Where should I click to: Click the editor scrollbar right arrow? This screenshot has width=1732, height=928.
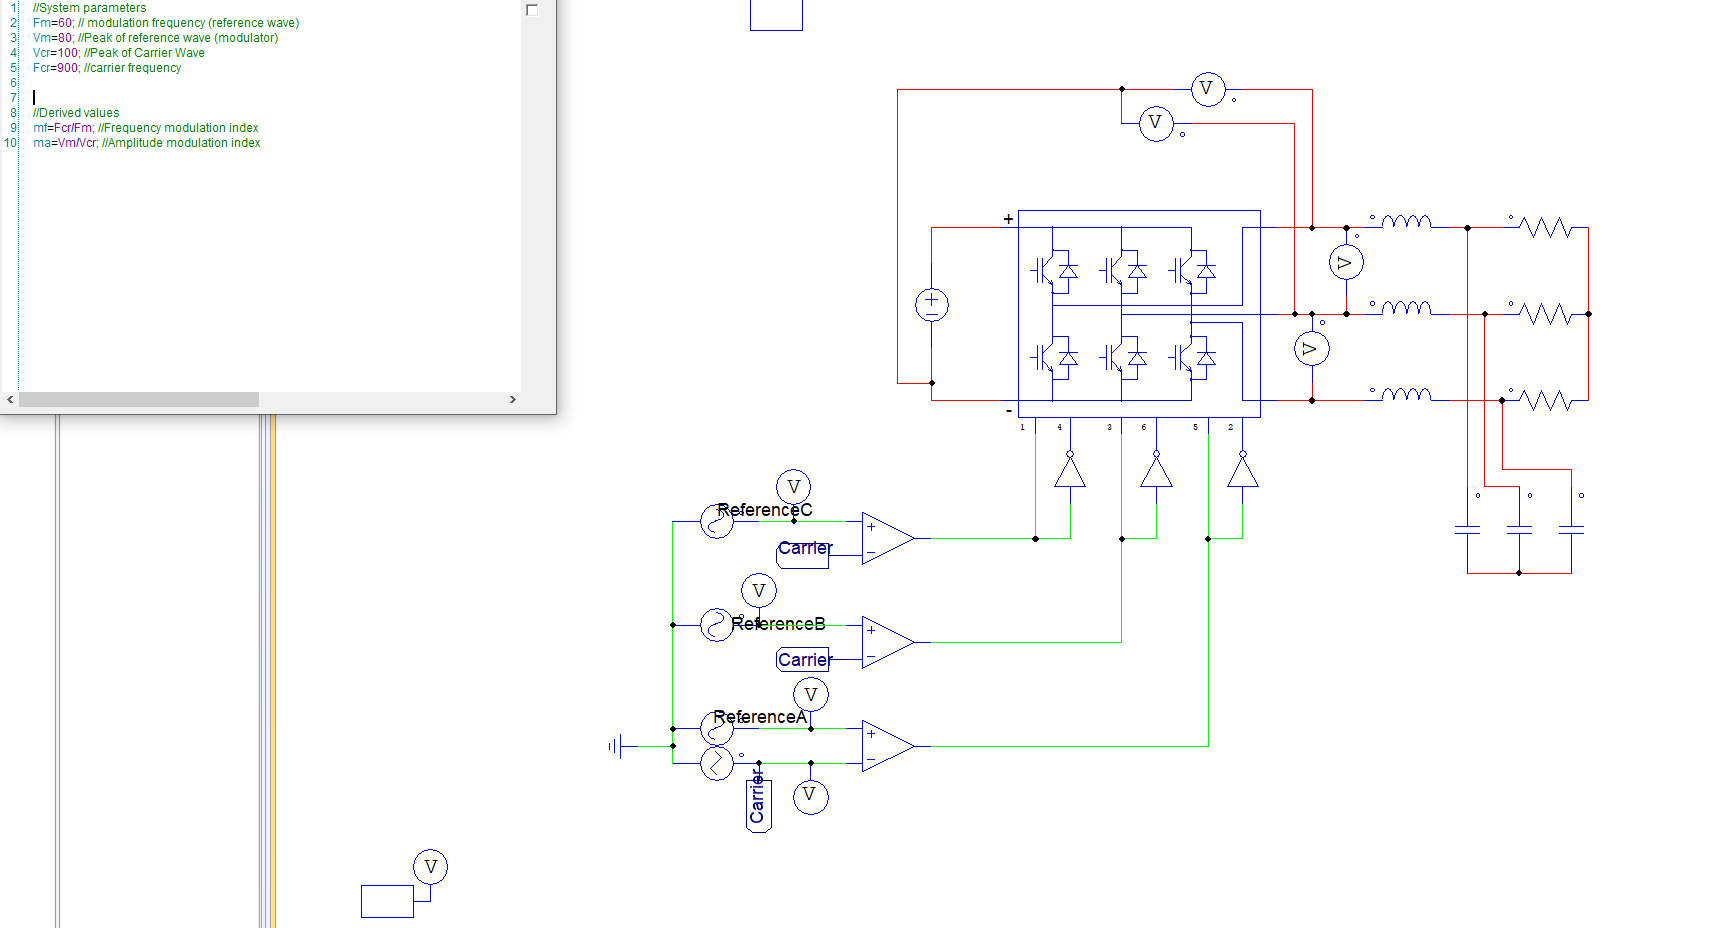[x=512, y=399]
